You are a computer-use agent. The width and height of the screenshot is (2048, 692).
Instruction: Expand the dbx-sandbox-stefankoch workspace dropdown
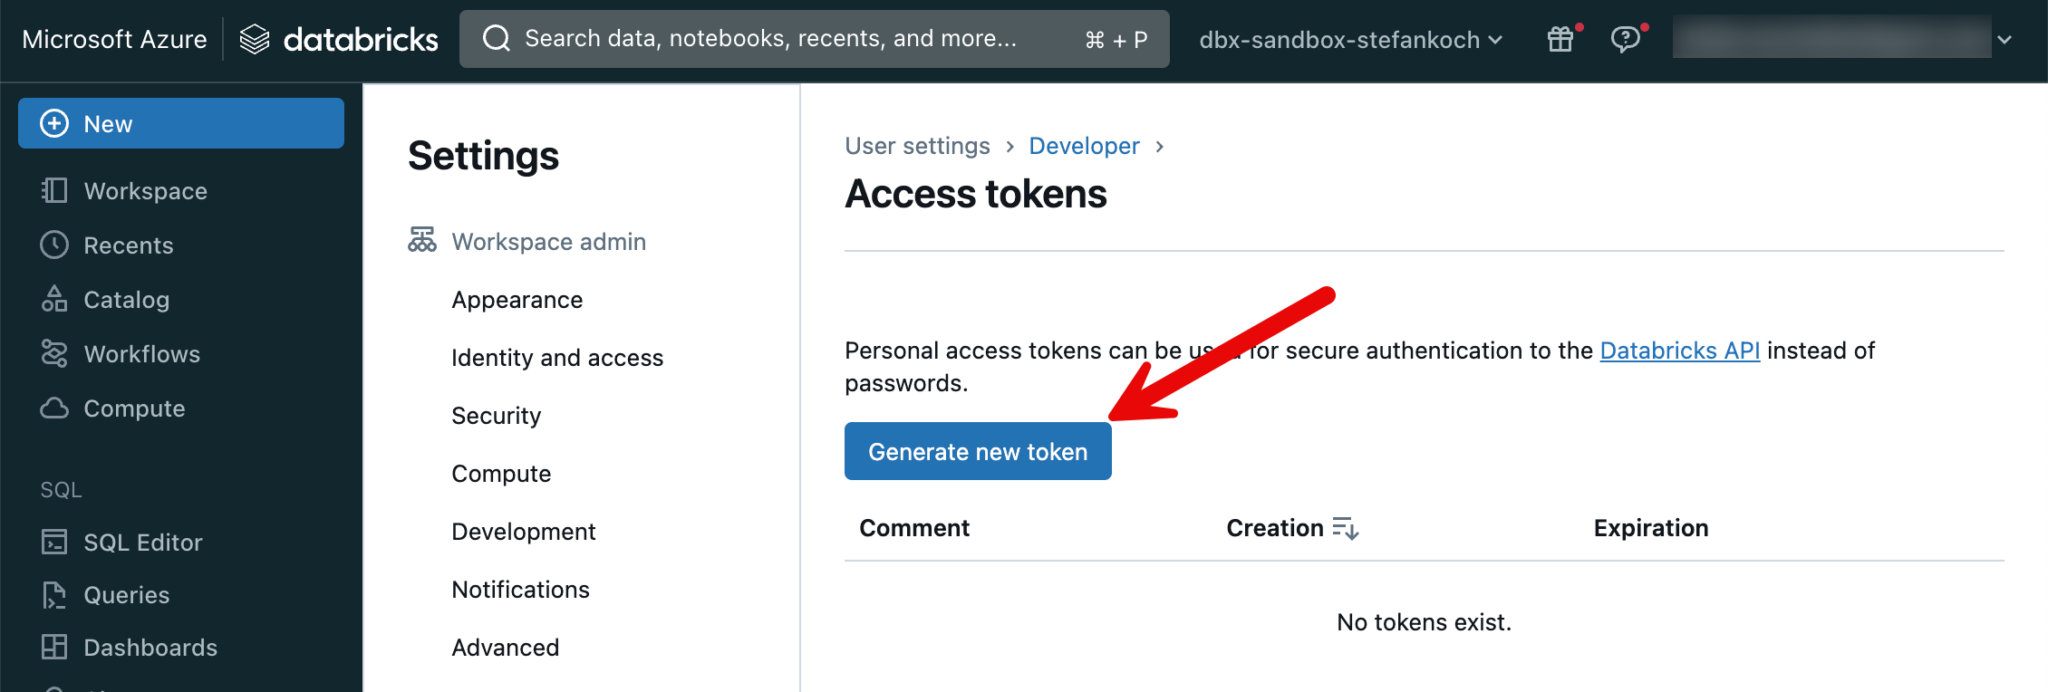(x=1350, y=40)
